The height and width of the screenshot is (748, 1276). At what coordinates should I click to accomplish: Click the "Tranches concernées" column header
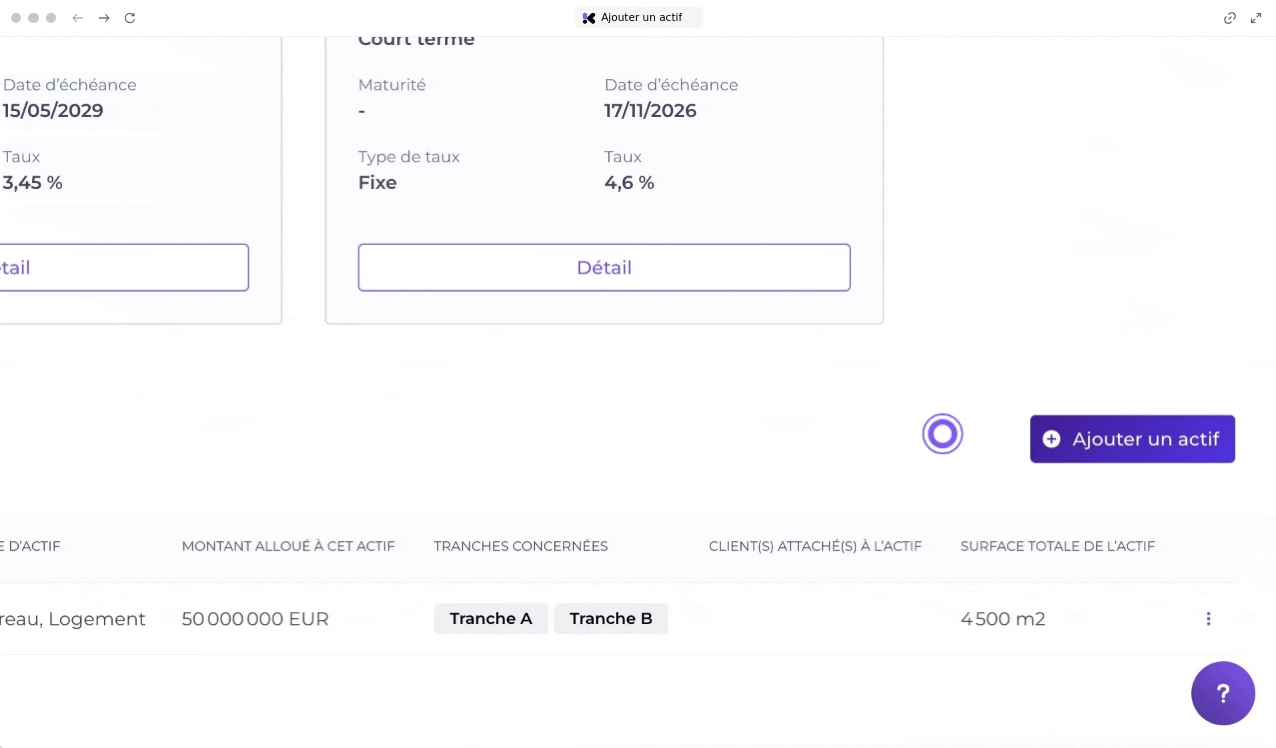521,546
